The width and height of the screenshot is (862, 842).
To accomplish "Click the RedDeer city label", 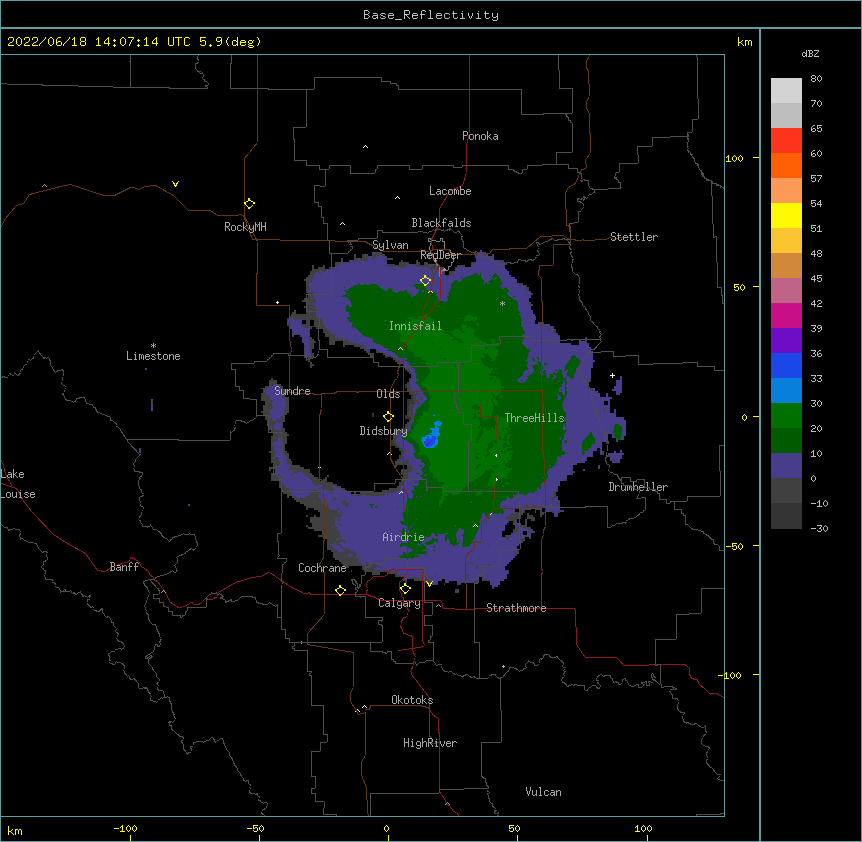I will tap(440, 255).
